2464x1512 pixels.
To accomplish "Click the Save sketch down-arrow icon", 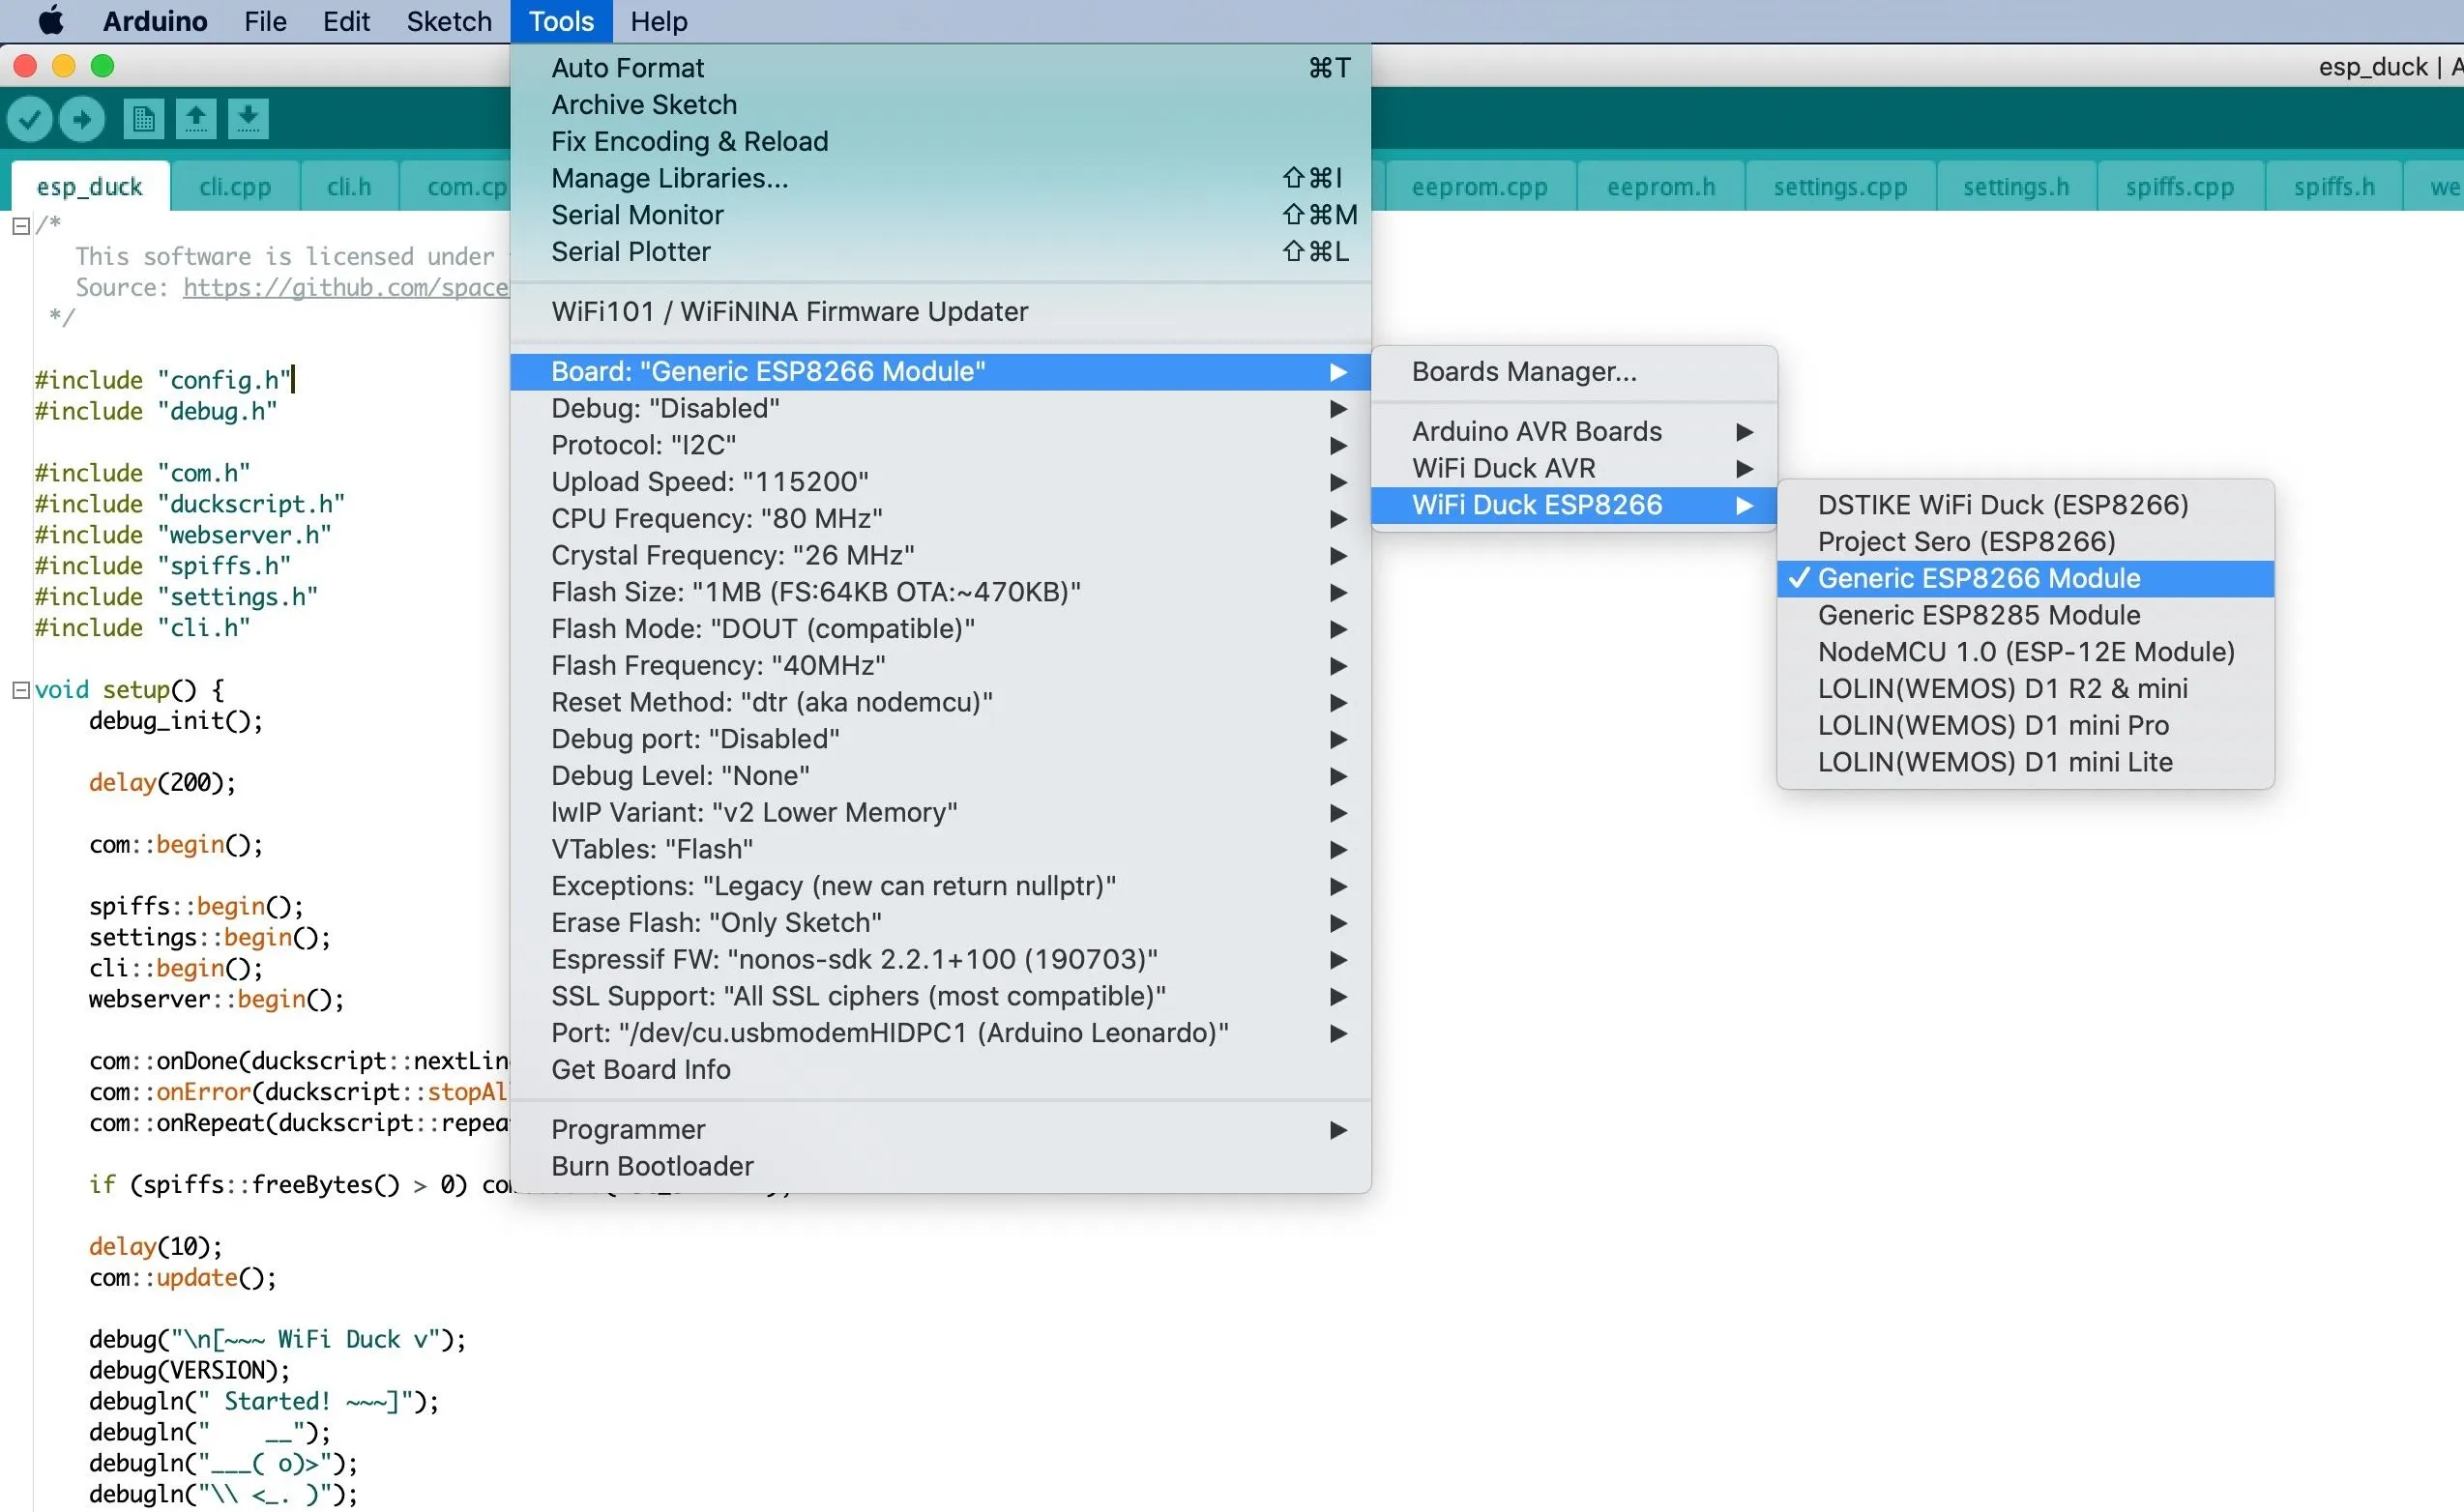I will [x=248, y=119].
